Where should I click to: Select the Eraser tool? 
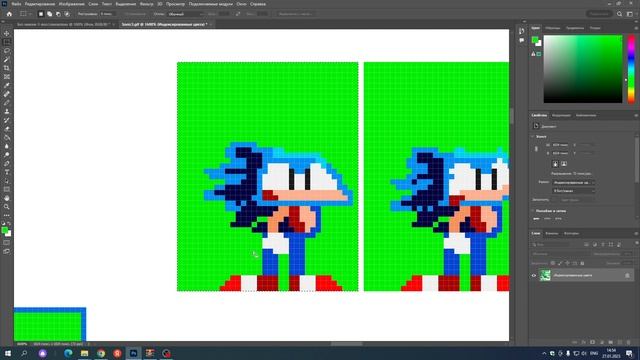(7, 129)
